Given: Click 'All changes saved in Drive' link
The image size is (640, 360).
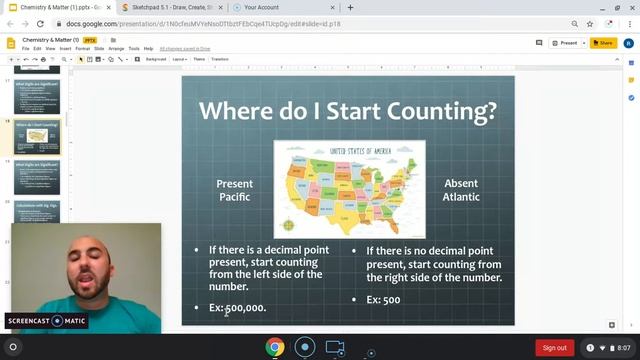Looking at the screenshot, I should point(185,49).
